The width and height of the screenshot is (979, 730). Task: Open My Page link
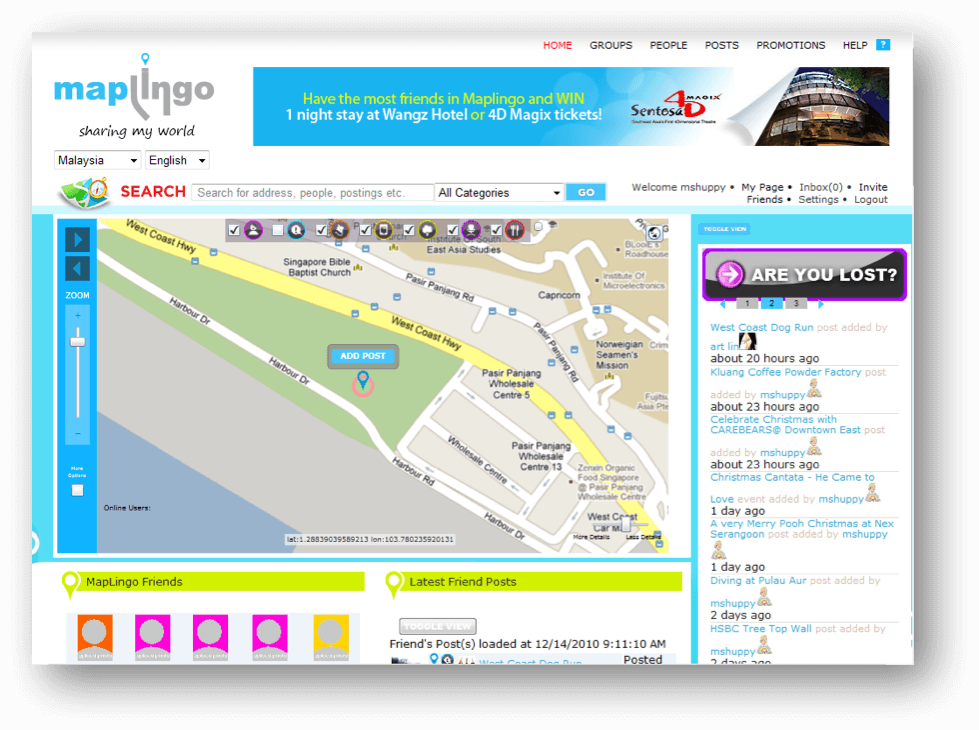pos(762,187)
